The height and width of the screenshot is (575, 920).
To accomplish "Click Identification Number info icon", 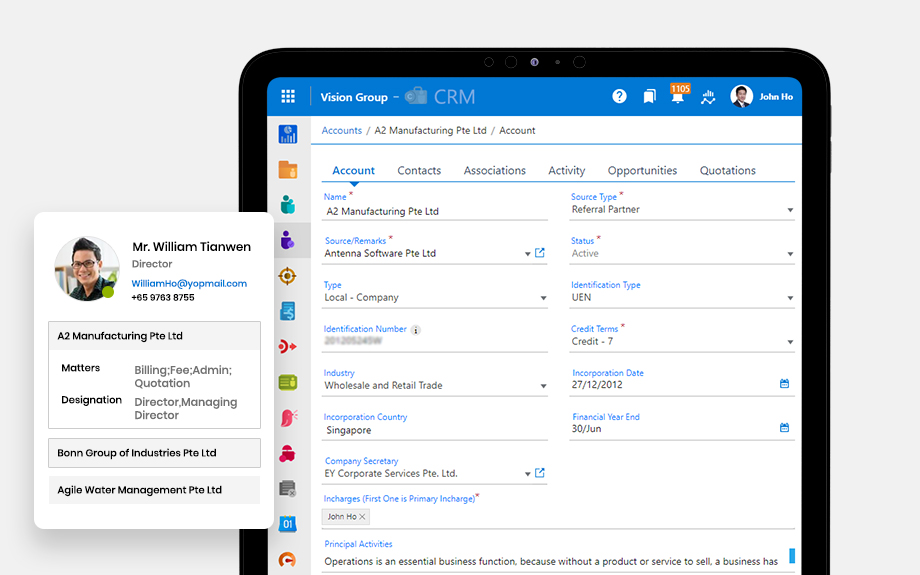I will (415, 330).
